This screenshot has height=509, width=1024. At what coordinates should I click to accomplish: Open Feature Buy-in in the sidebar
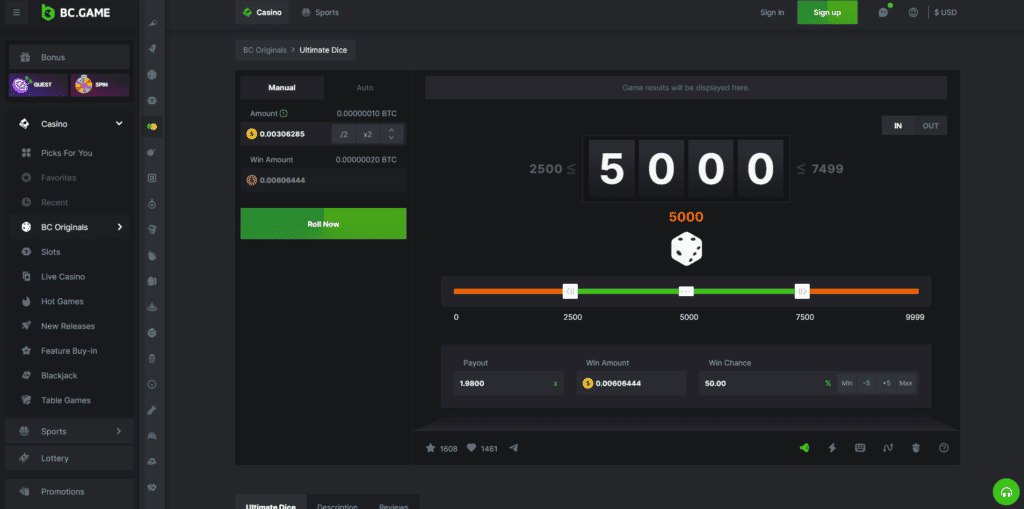[x=69, y=351]
